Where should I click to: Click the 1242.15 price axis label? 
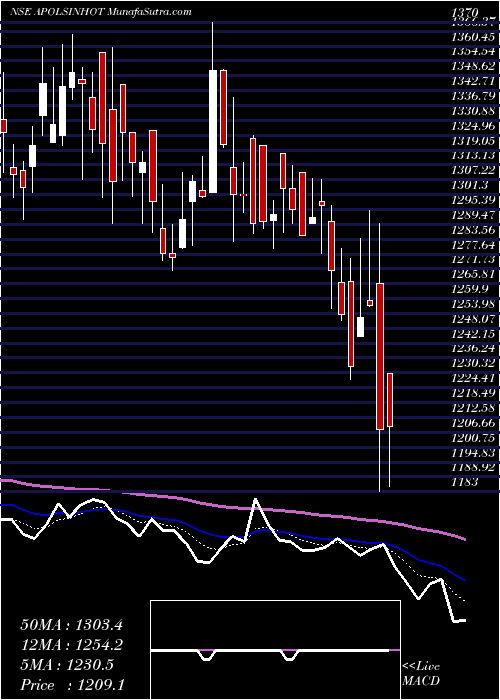(x=474, y=333)
